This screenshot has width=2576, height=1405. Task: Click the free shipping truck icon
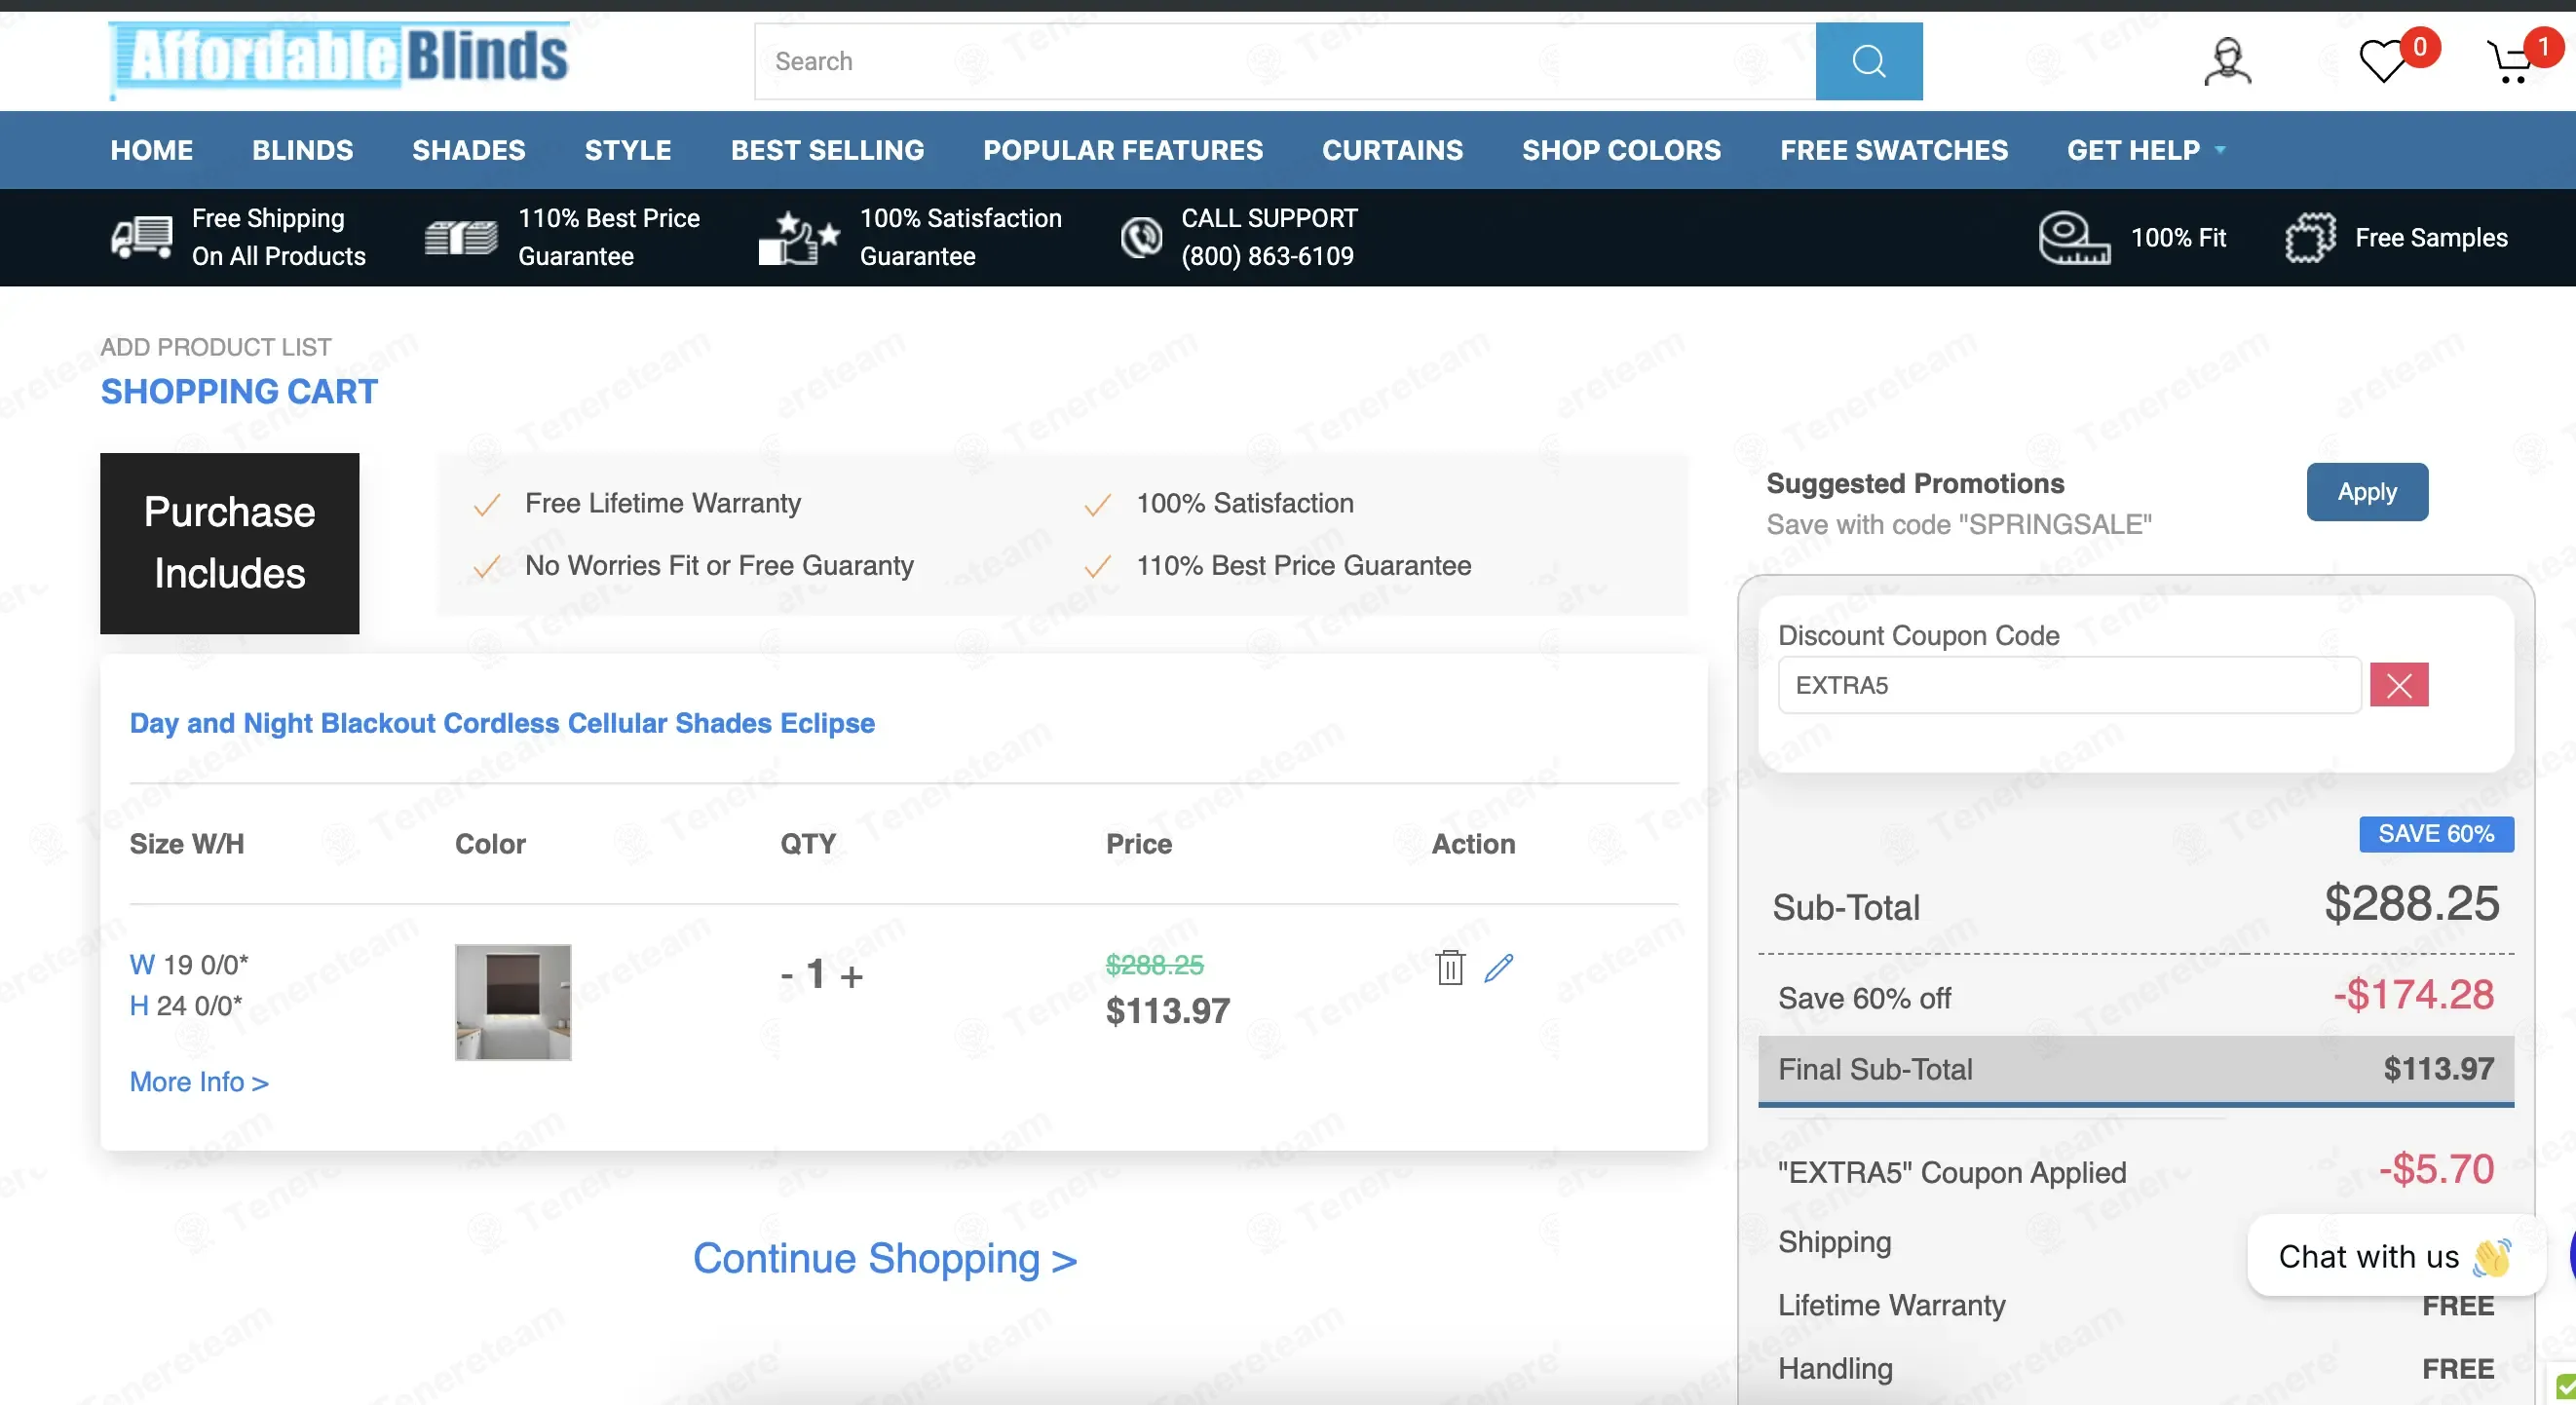click(x=141, y=237)
